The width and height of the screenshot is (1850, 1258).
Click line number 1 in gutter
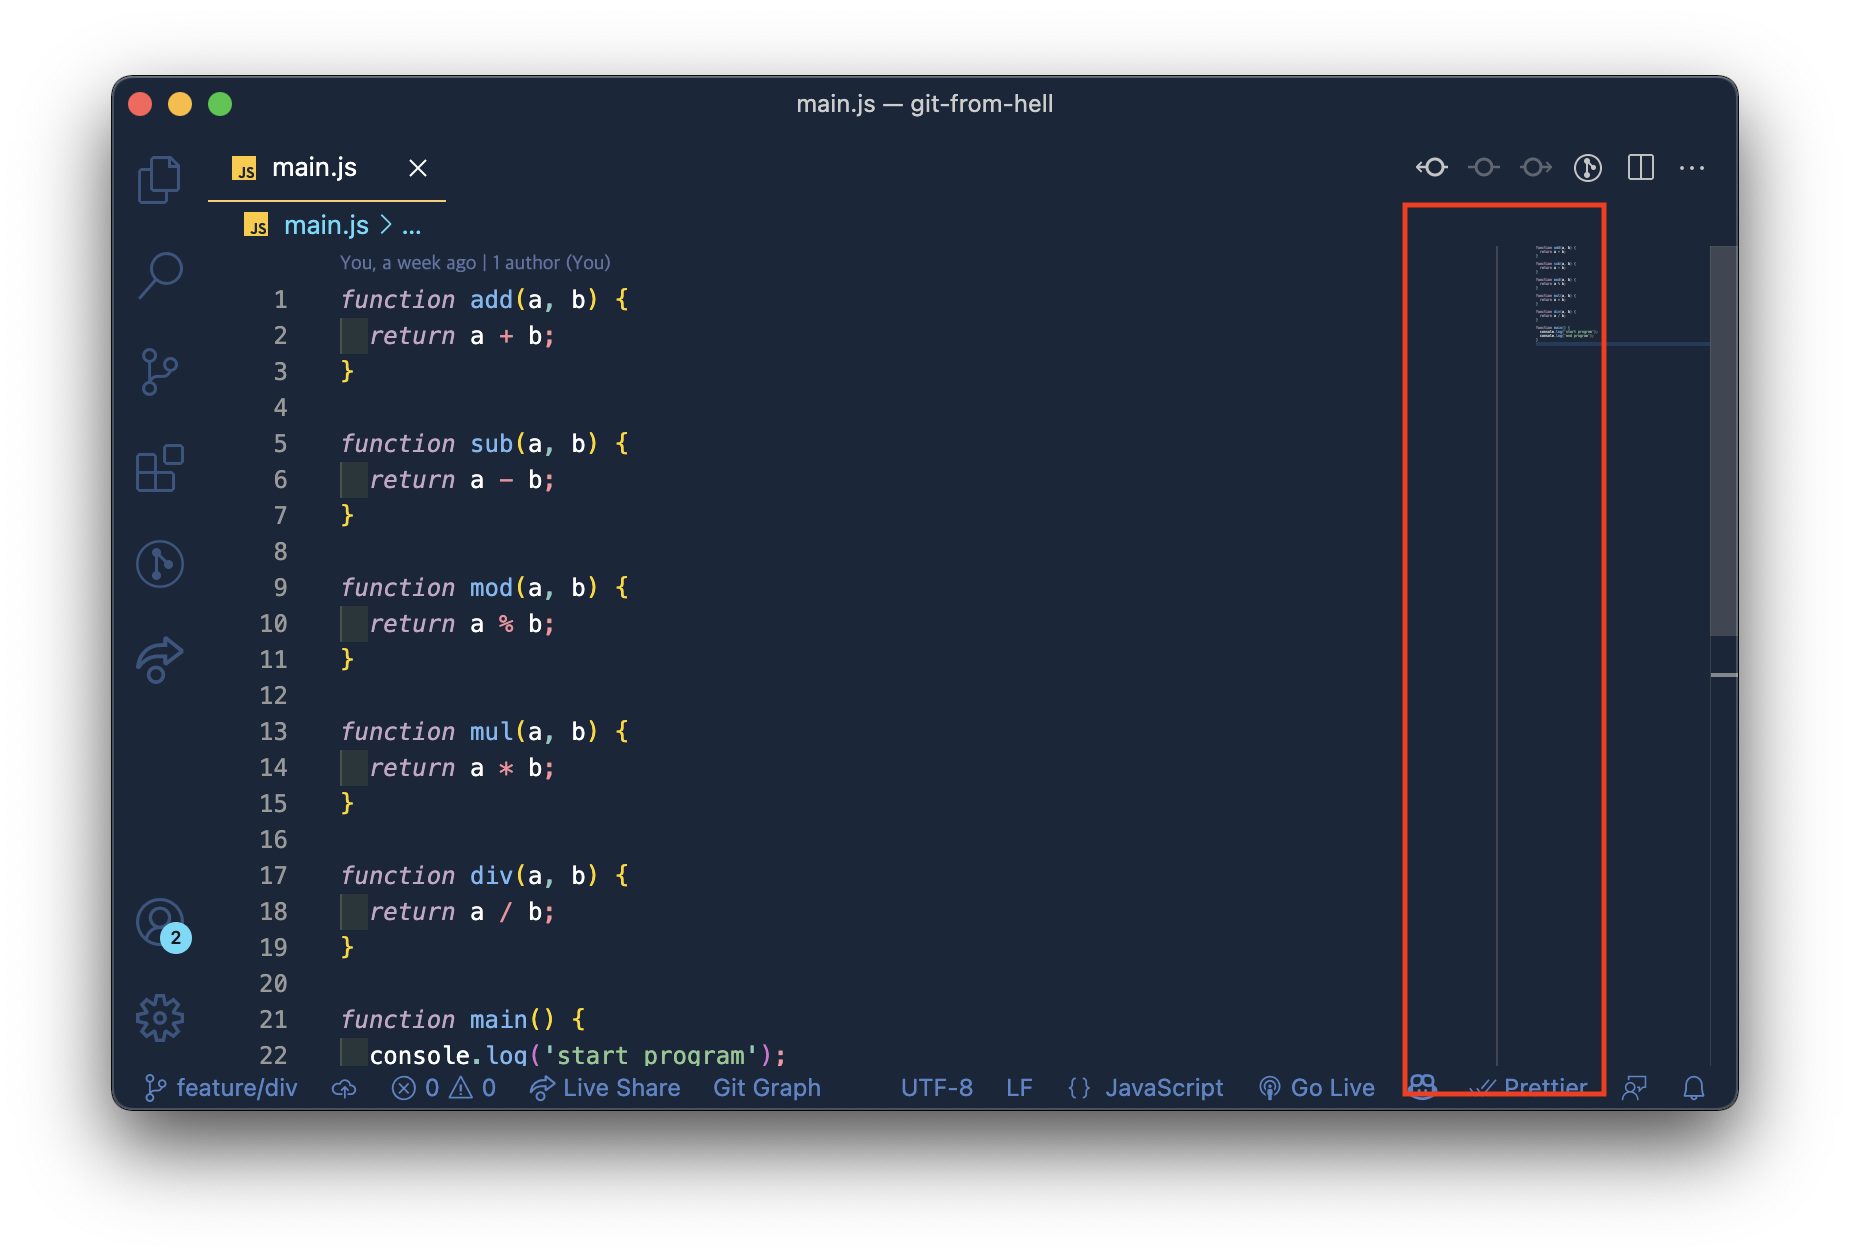tap(280, 299)
